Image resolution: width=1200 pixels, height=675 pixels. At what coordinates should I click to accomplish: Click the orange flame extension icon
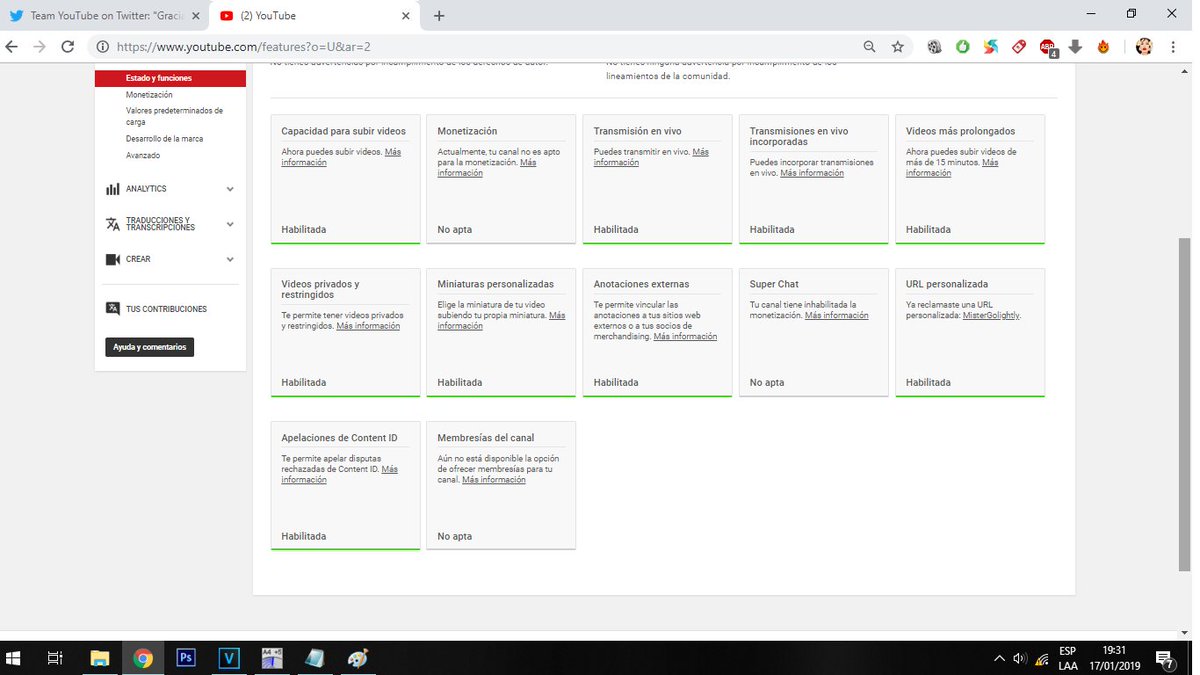[x=1104, y=46]
